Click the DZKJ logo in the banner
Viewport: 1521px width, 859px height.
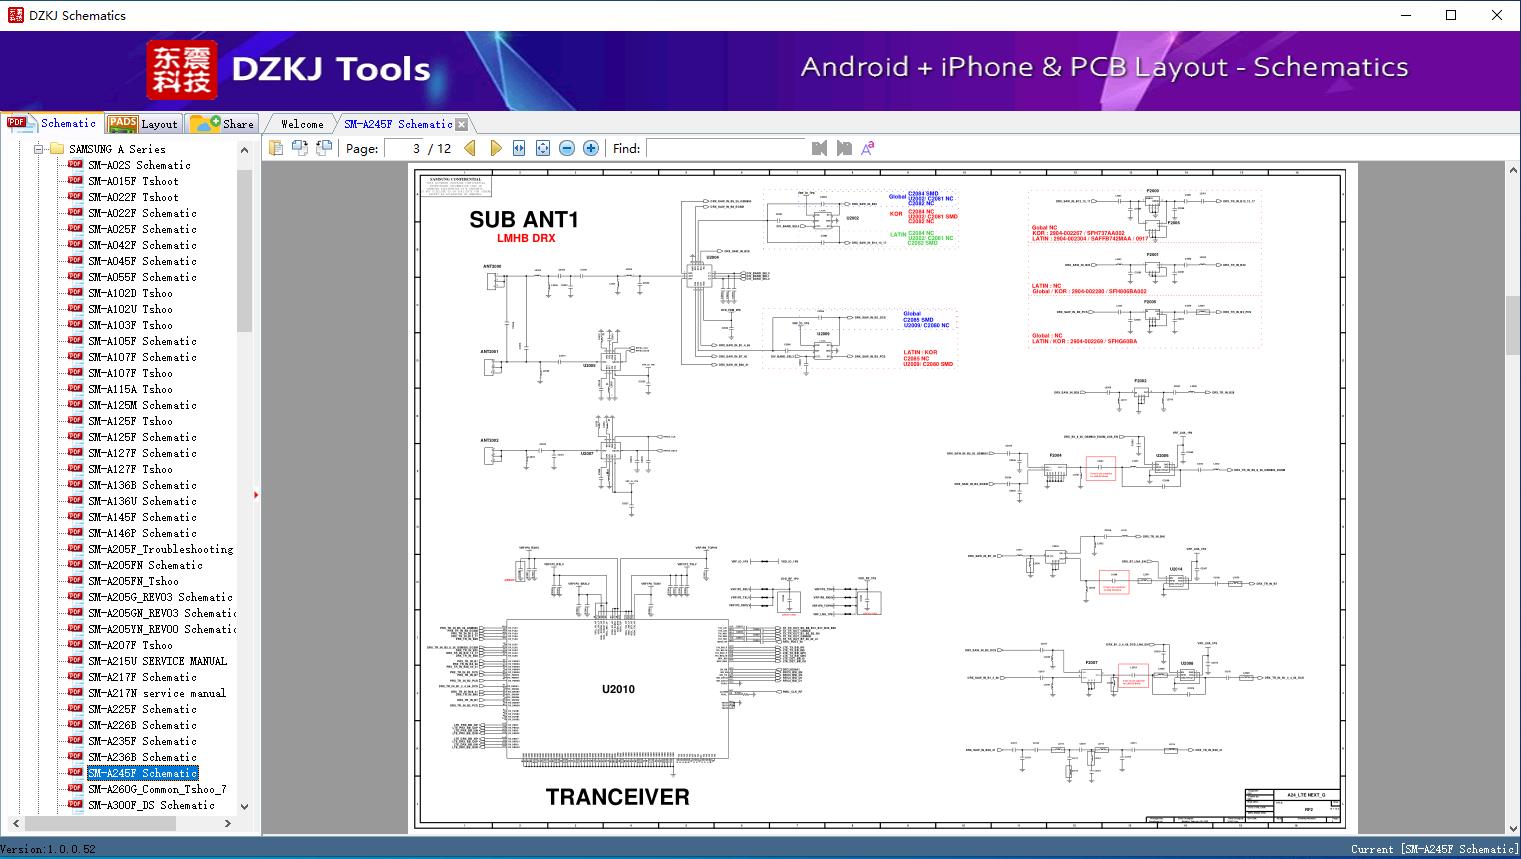point(181,70)
